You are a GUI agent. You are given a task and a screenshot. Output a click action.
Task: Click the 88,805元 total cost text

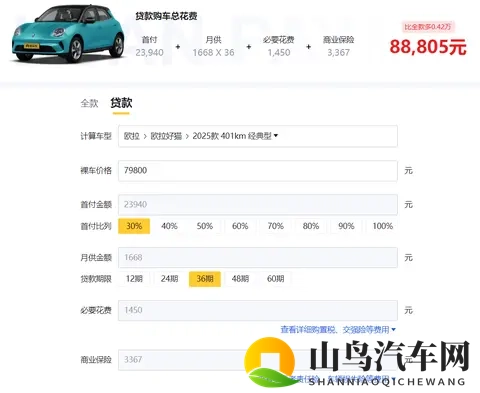428,47
